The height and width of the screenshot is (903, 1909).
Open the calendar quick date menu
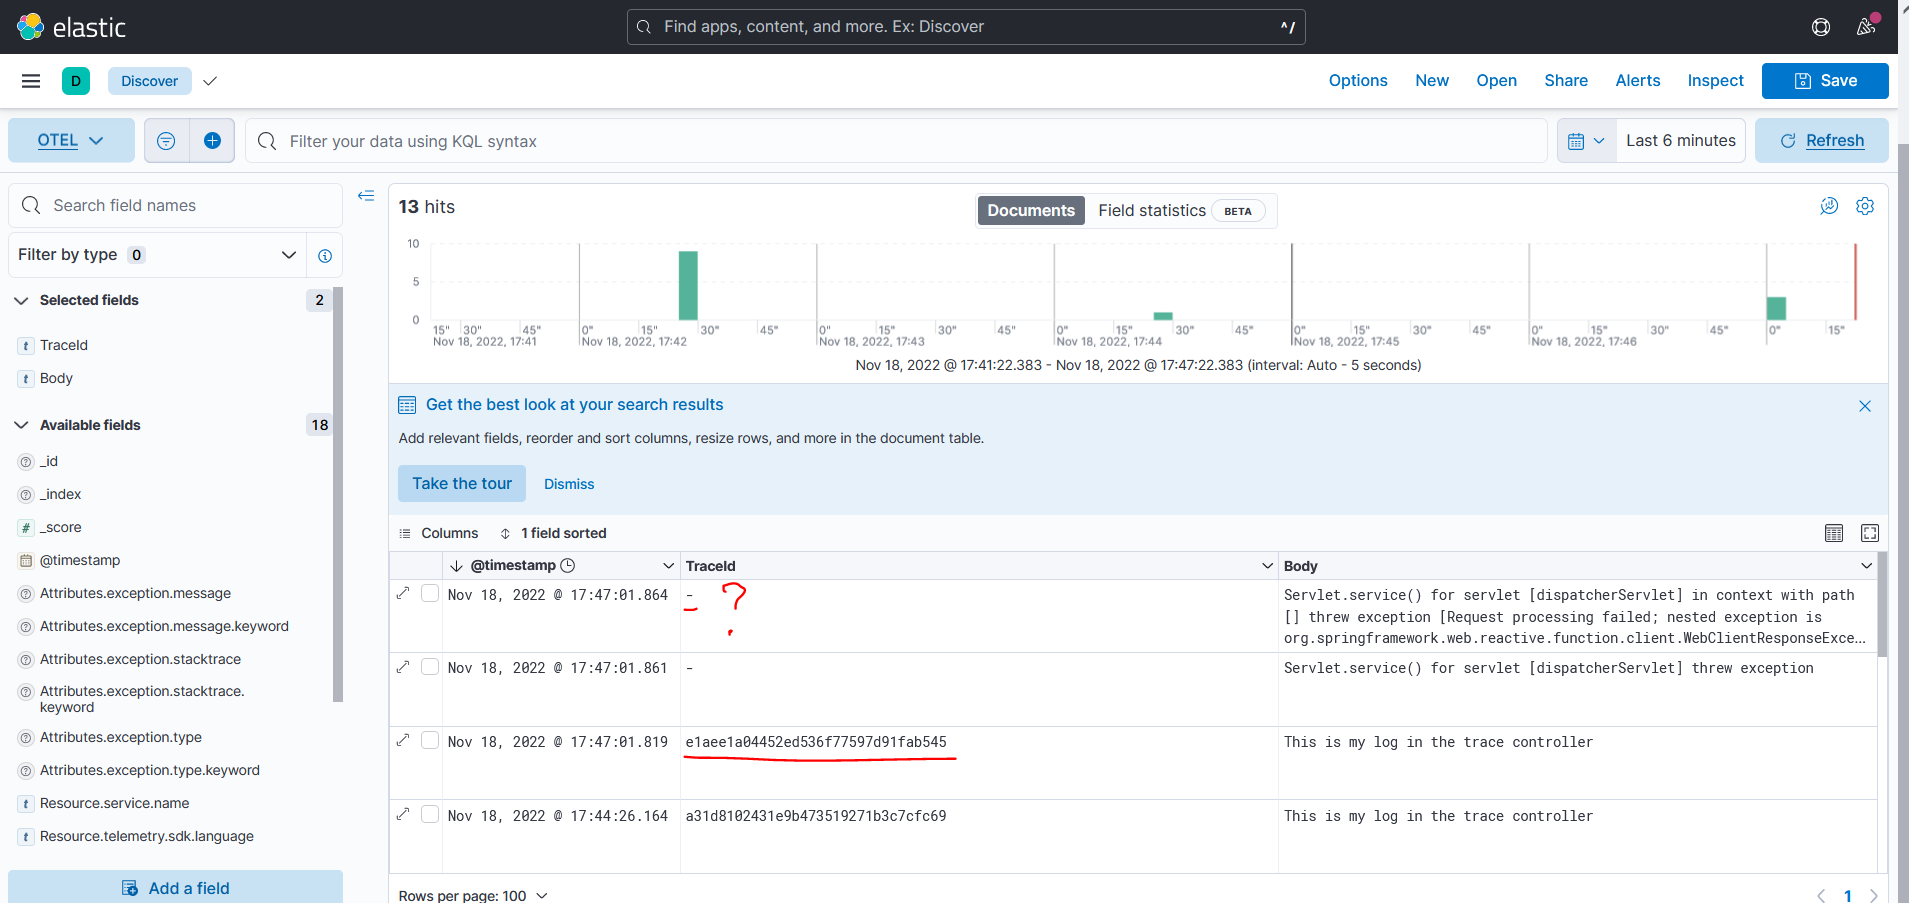click(x=1586, y=141)
